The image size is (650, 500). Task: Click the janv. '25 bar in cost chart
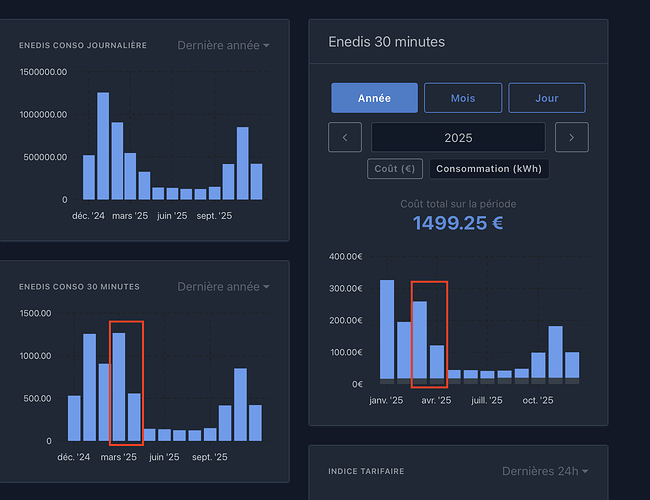point(387,330)
